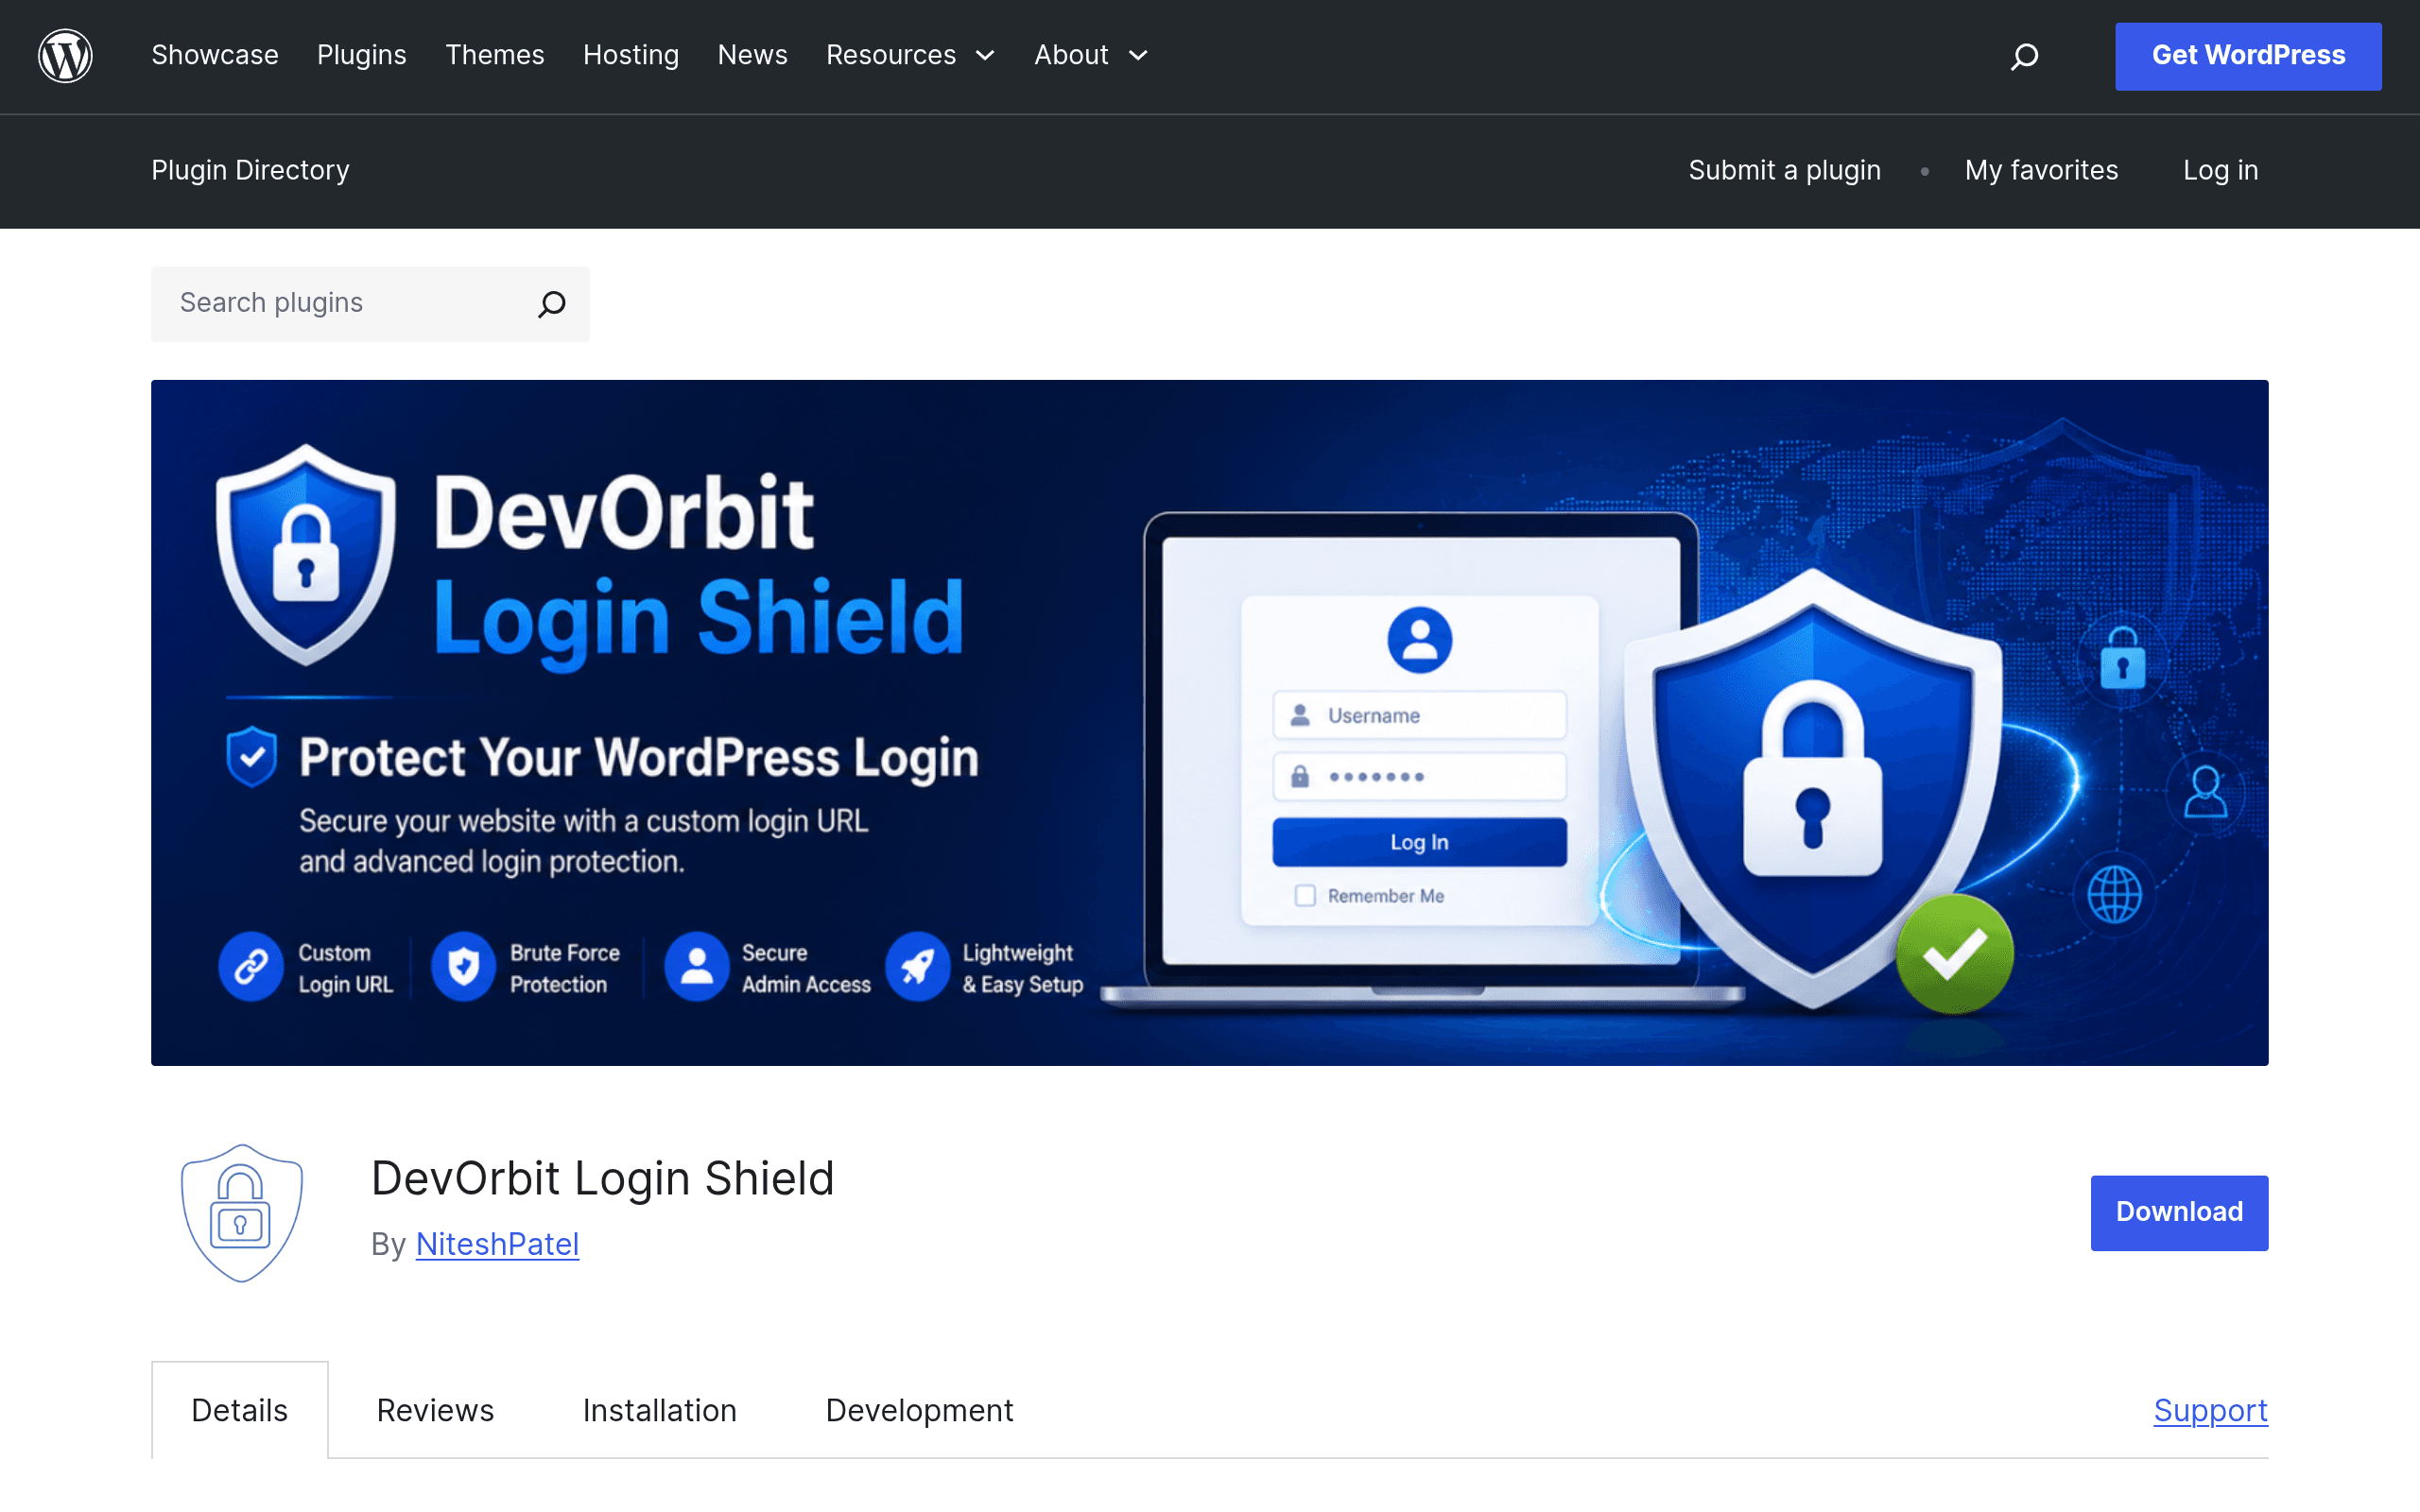This screenshot has height=1512, width=2420.
Task: Click the Get WordPress button
Action: click(2248, 56)
